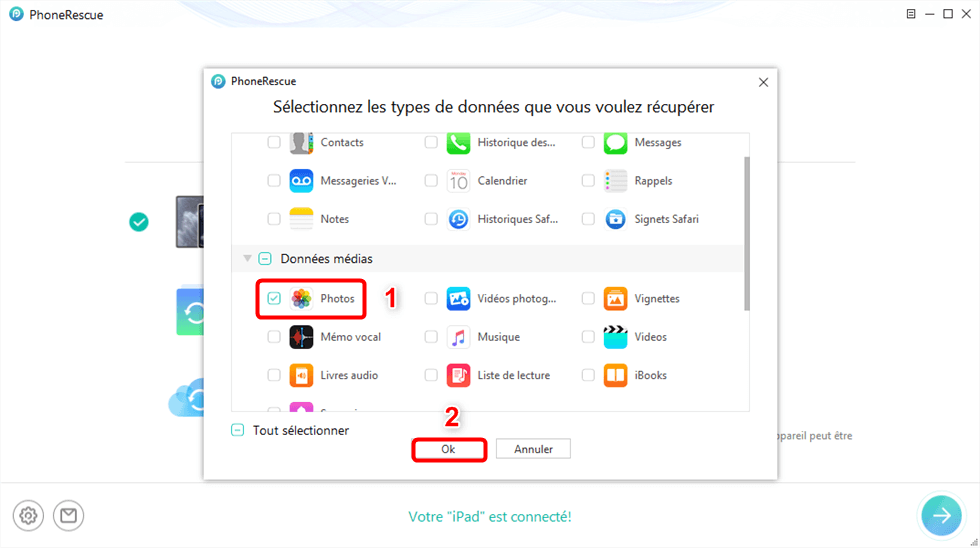
Task: Click the call history phone icon
Action: pyautogui.click(x=458, y=142)
